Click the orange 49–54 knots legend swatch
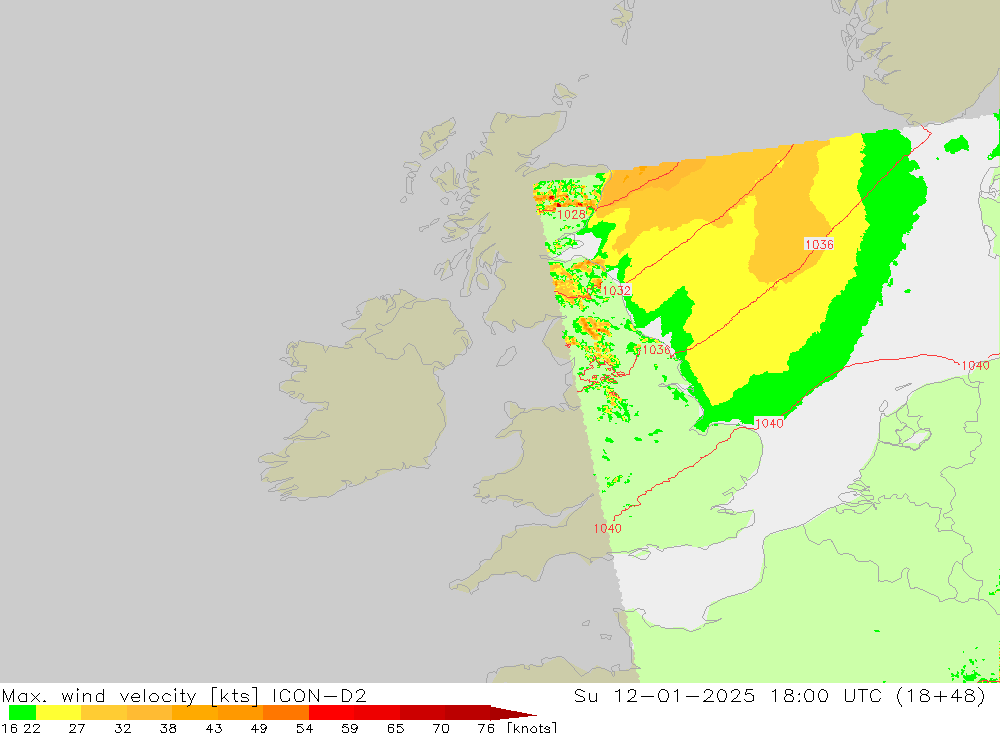This screenshot has width=1000, height=733. (286, 713)
